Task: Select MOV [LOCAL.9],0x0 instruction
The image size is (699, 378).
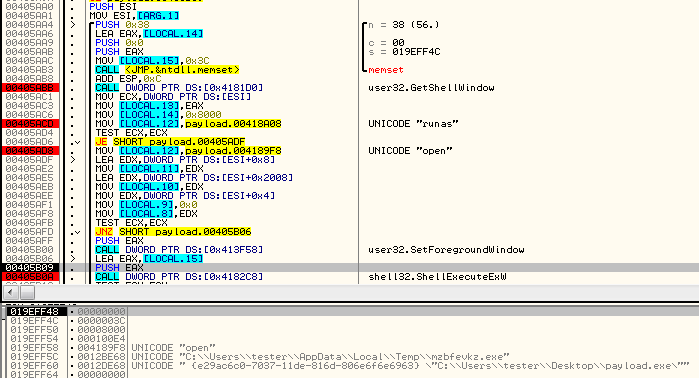Action: (146, 205)
